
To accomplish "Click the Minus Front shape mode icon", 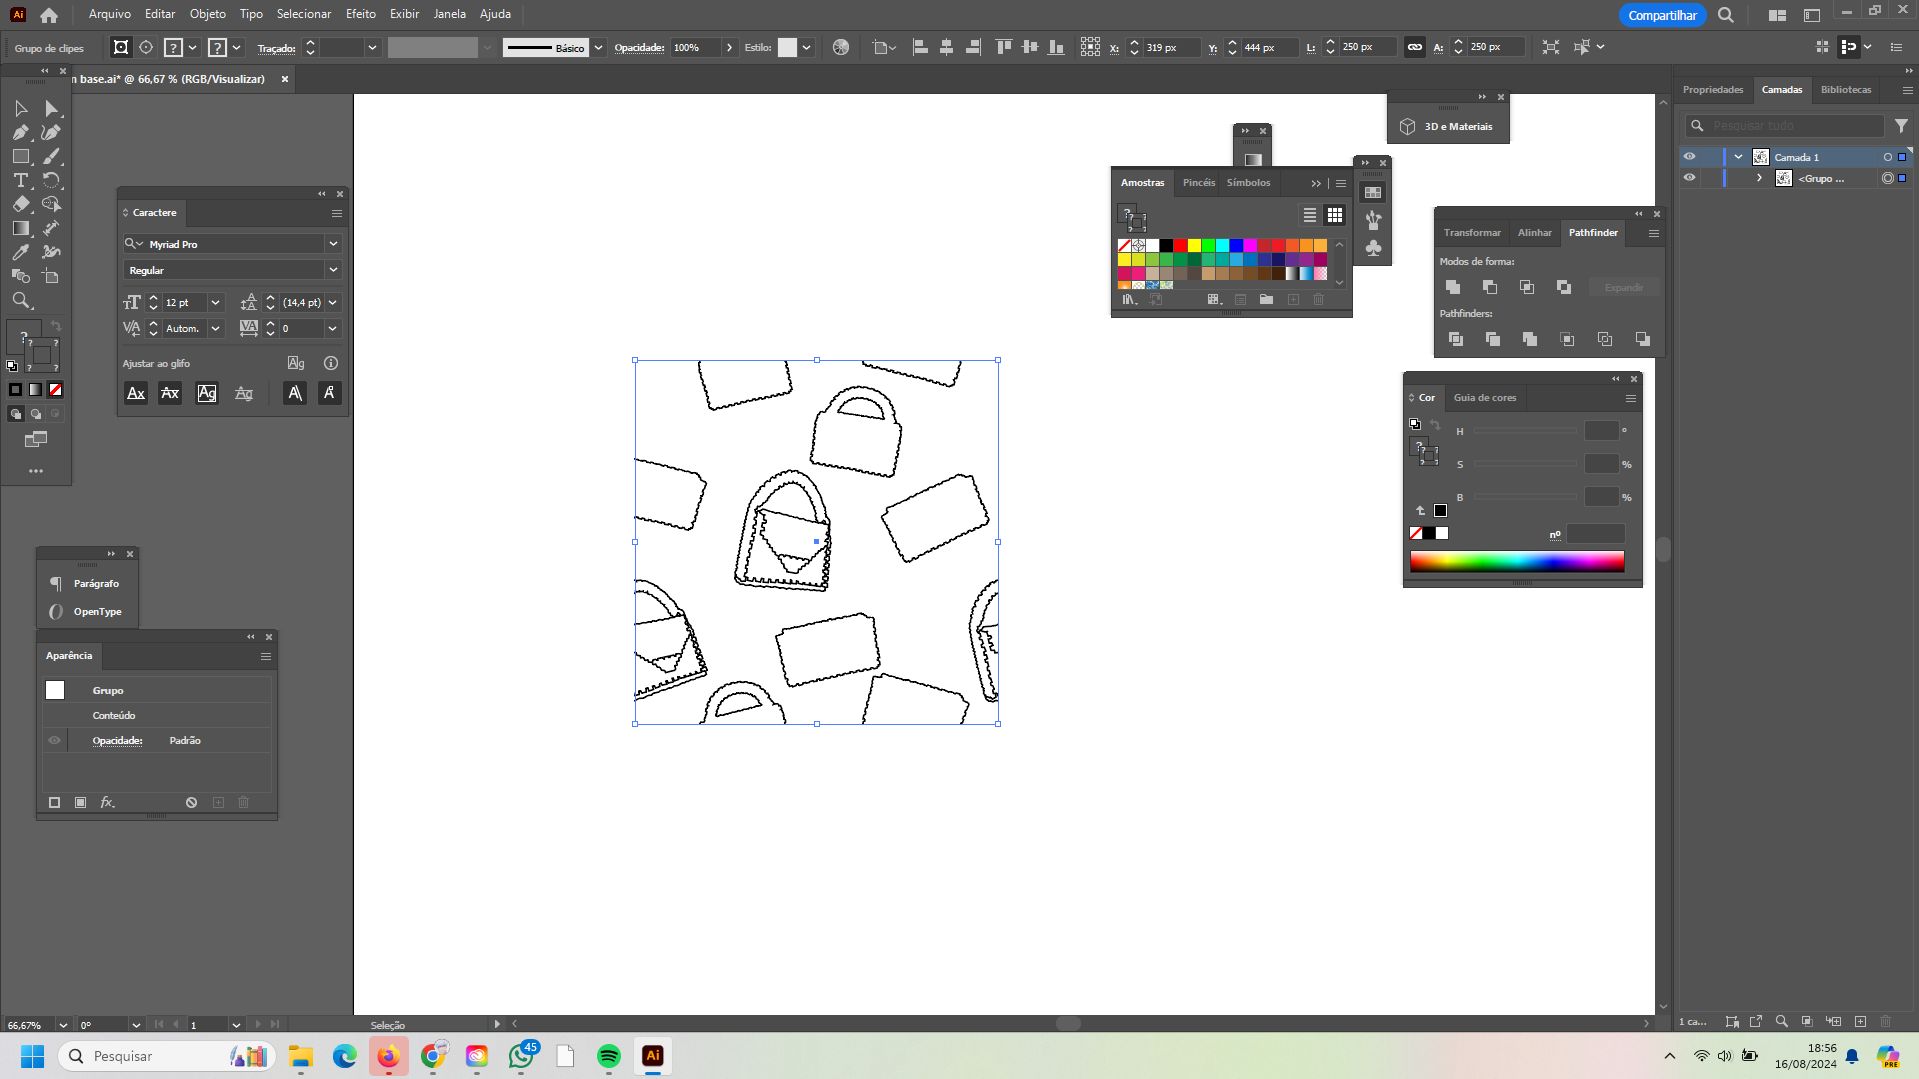I will (x=1490, y=287).
